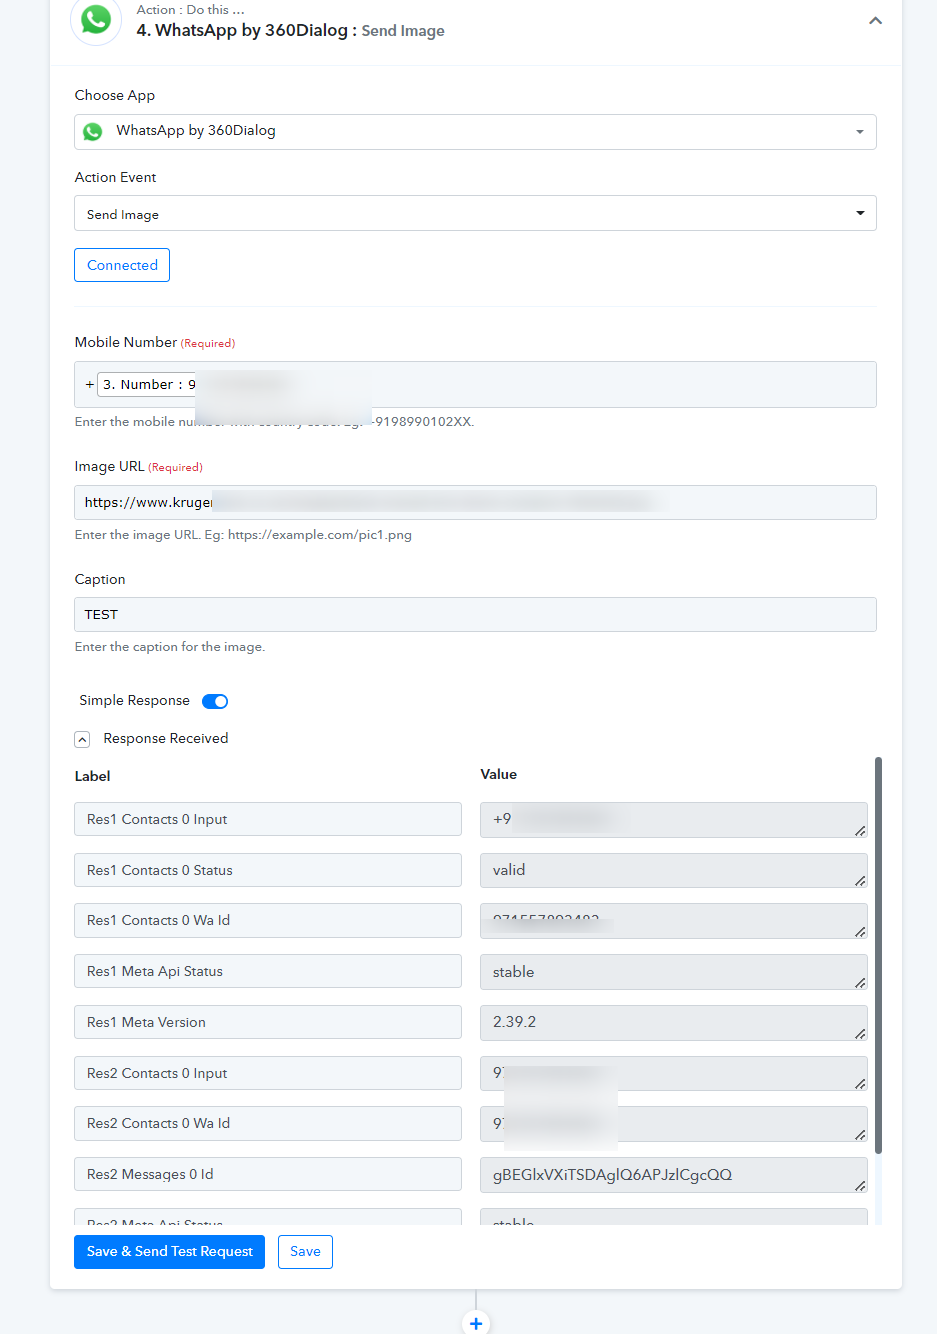This screenshot has height=1334, width=937.
Task: Click the value field showing 'valid'
Action: [674, 870]
